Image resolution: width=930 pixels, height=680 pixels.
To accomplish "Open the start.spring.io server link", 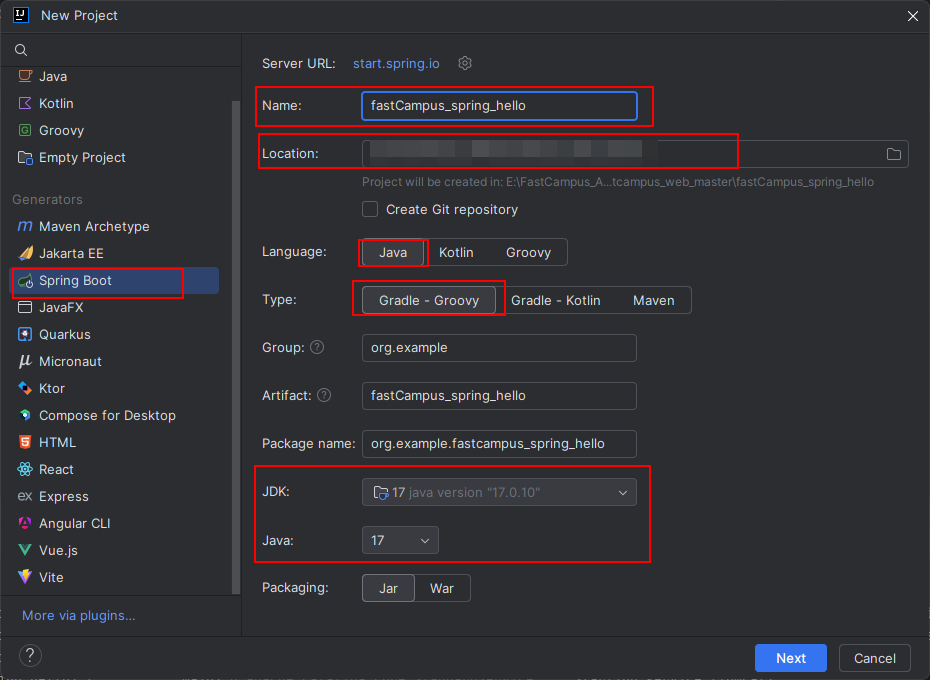I will tap(396, 63).
